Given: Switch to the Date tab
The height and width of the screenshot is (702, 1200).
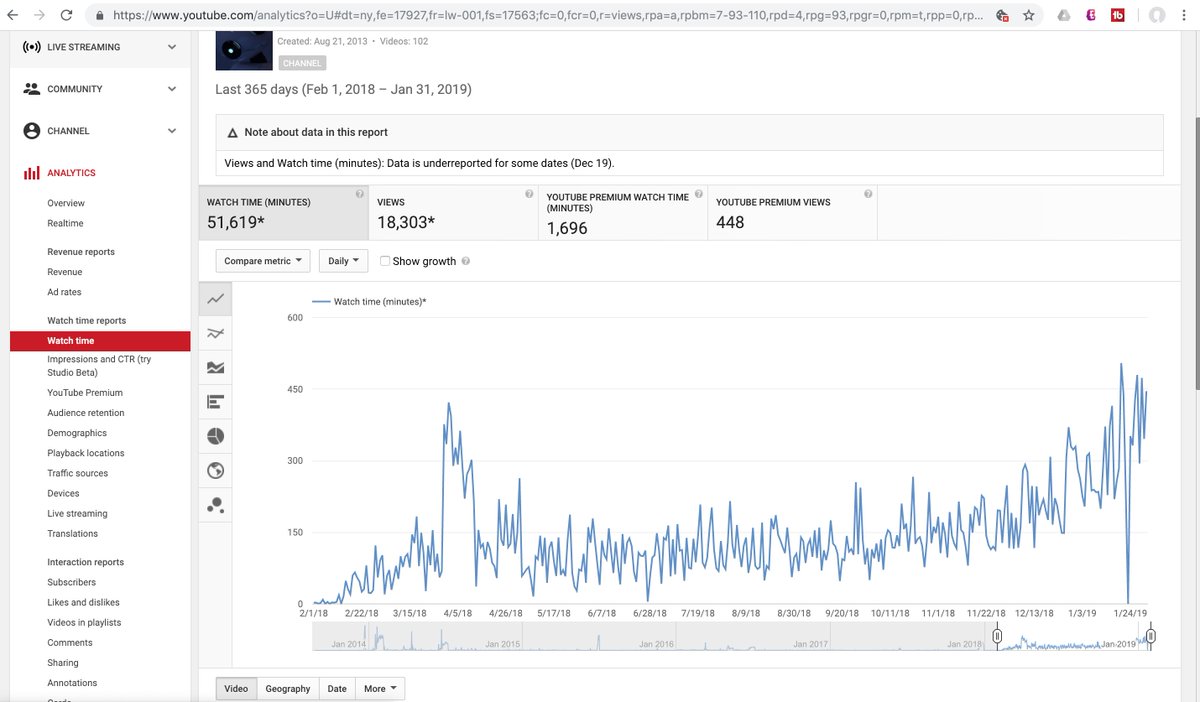Looking at the screenshot, I should click(x=337, y=688).
